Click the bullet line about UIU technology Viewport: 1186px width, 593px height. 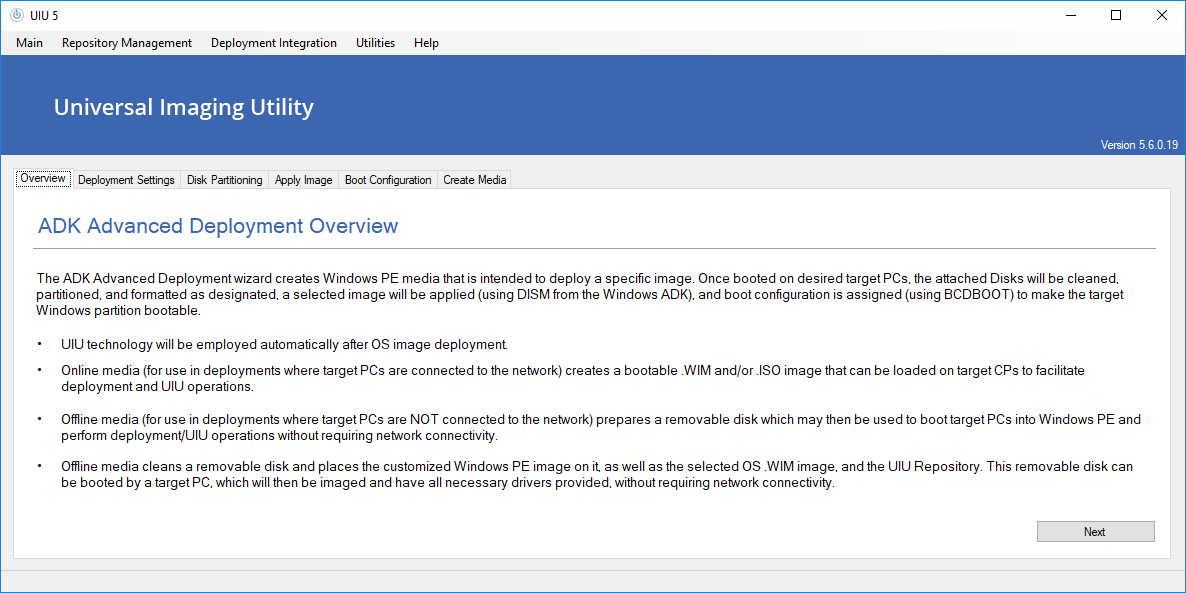click(x=284, y=345)
